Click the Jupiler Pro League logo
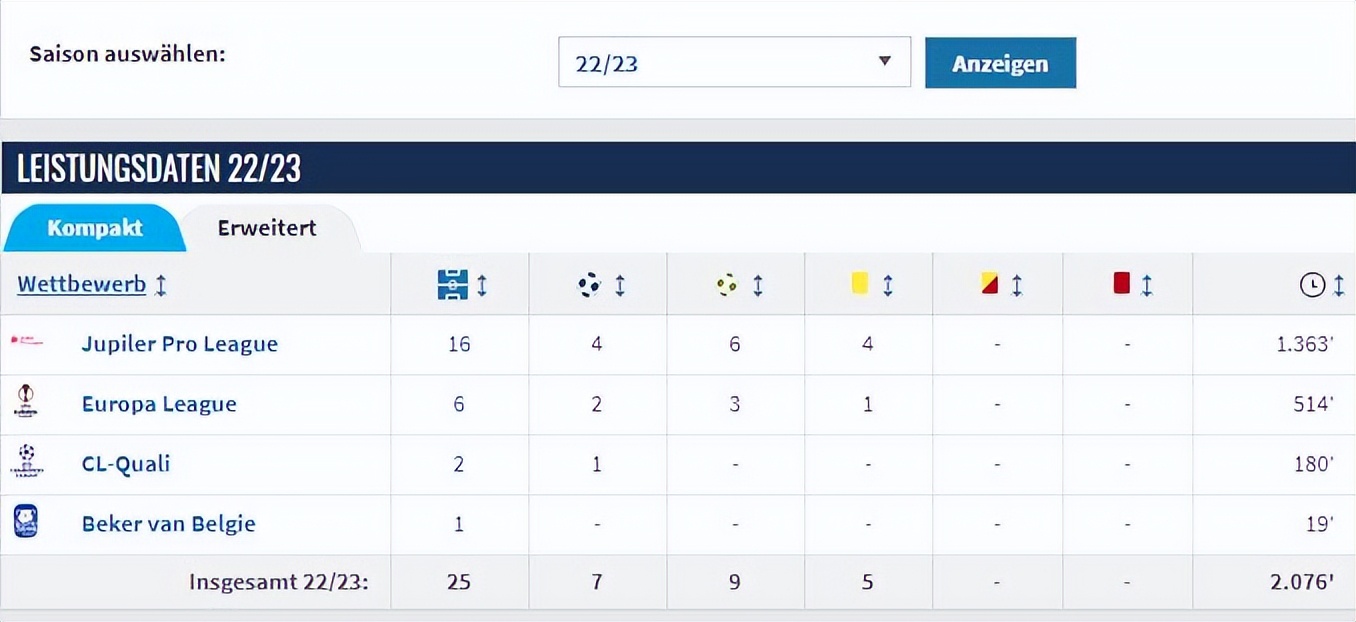Image resolution: width=1356 pixels, height=622 pixels. 27,343
